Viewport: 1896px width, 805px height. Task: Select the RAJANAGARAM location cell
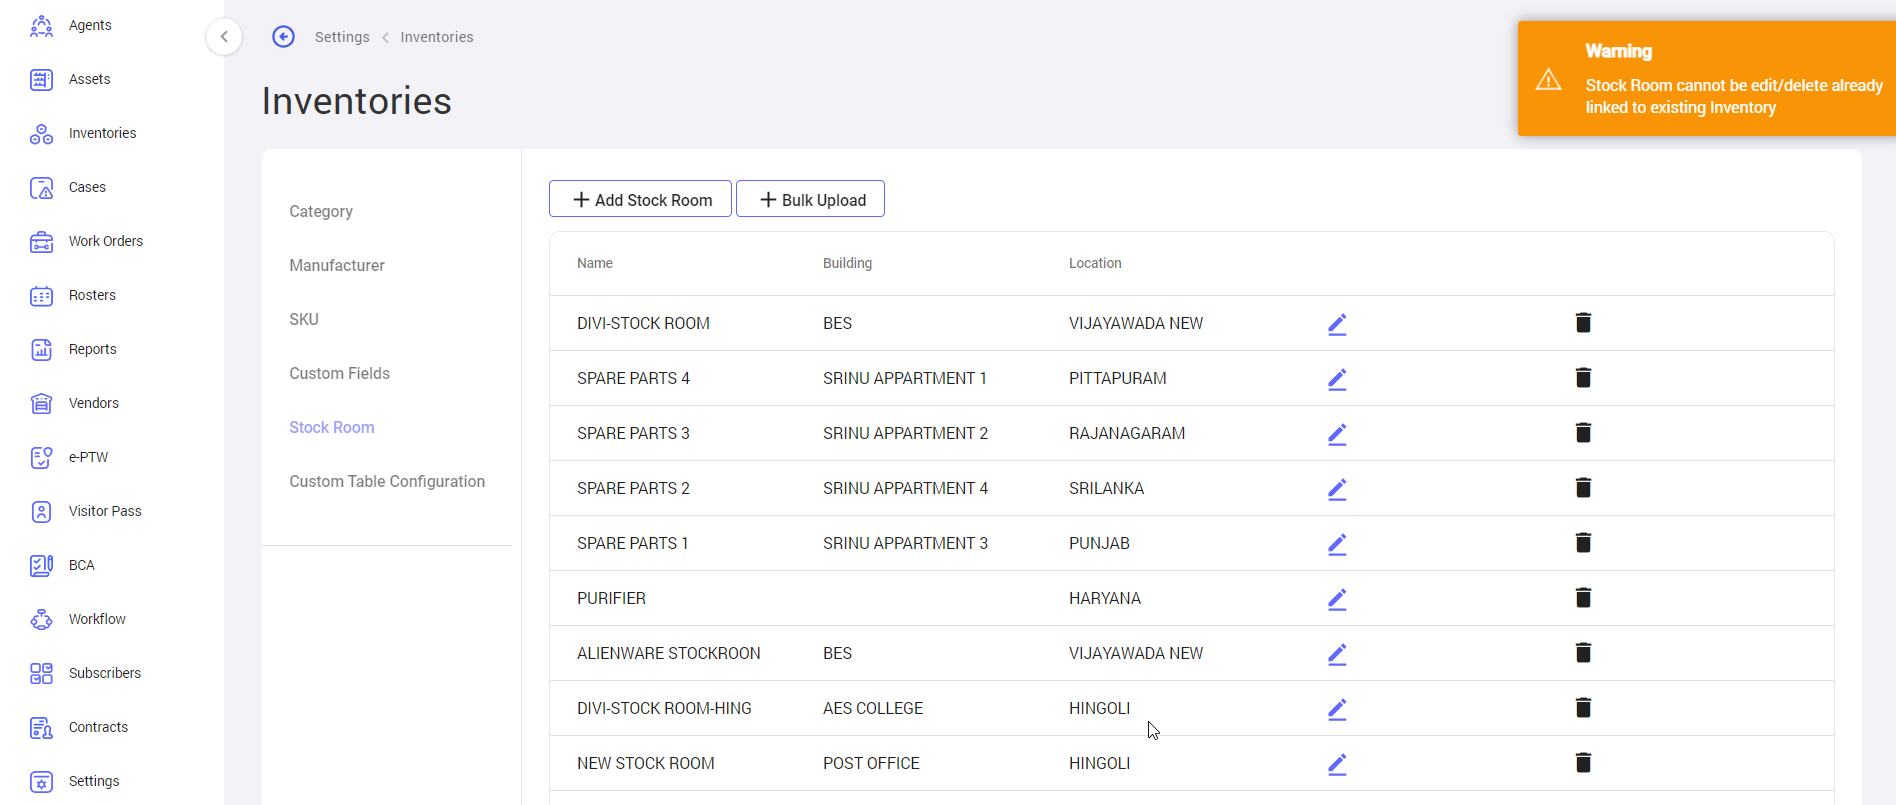[1127, 433]
